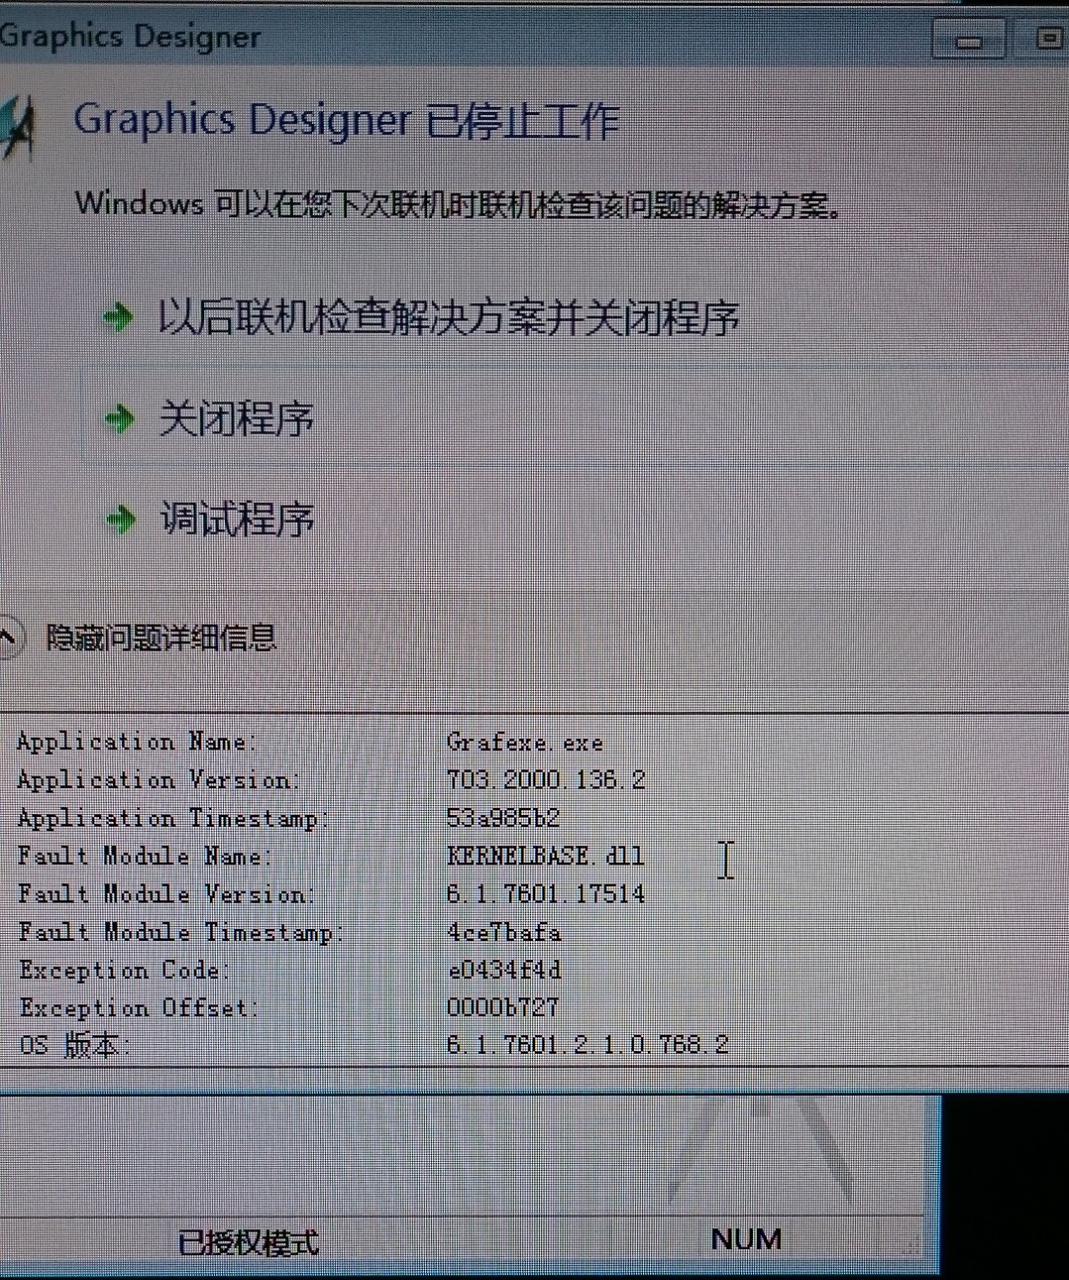Viewport: 1069px width, 1280px height.
Task: Click green arrow beside 以后联机检查解决方案
Action: click(x=119, y=318)
